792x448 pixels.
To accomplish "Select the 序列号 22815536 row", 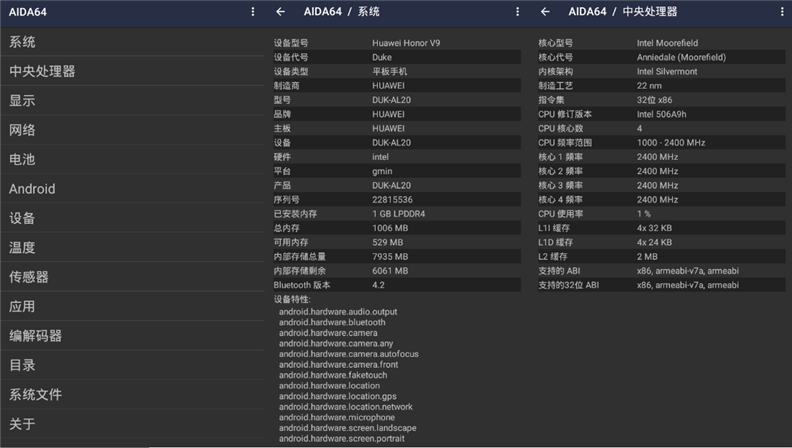I will [x=397, y=200].
